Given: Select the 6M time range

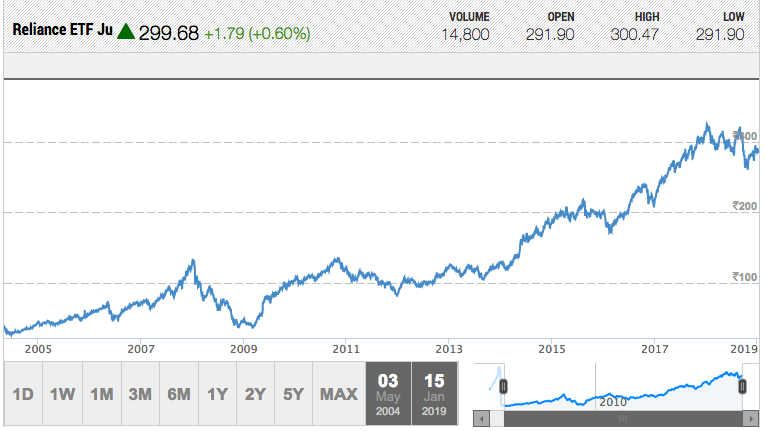Looking at the screenshot, I should point(179,393).
